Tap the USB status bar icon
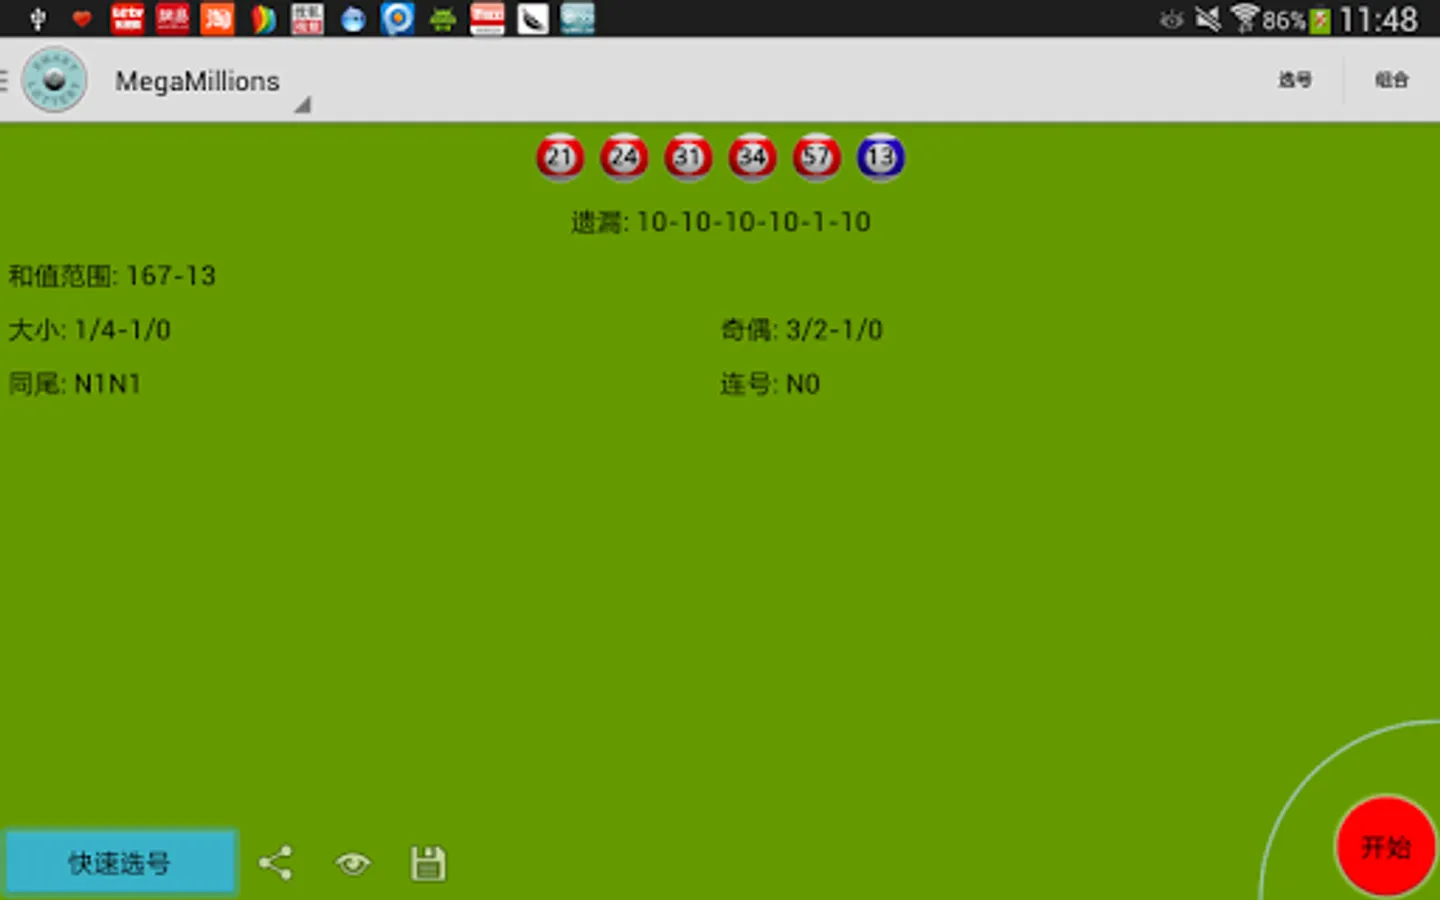Viewport: 1440px width, 900px height. coord(38,19)
